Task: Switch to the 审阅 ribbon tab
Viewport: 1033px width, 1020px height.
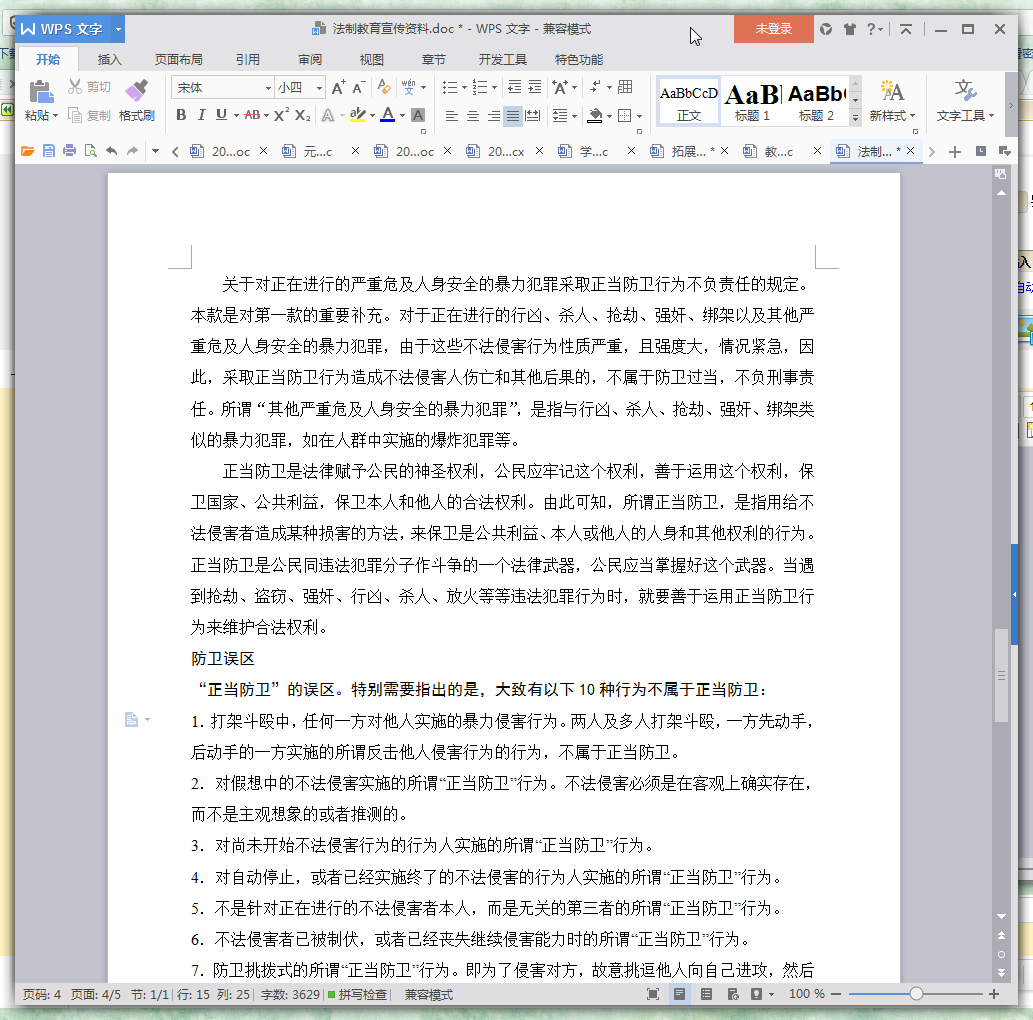Action: 310,59
